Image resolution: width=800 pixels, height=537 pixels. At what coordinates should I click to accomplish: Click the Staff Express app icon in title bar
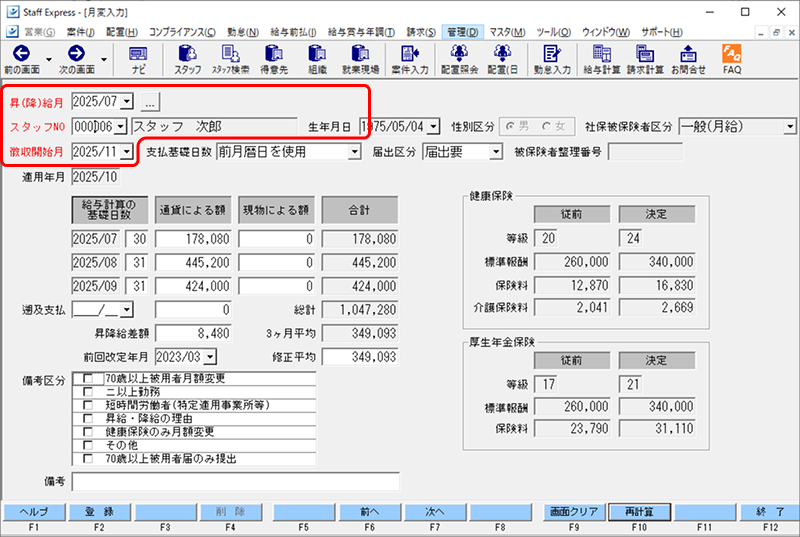[x=12, y=12]
